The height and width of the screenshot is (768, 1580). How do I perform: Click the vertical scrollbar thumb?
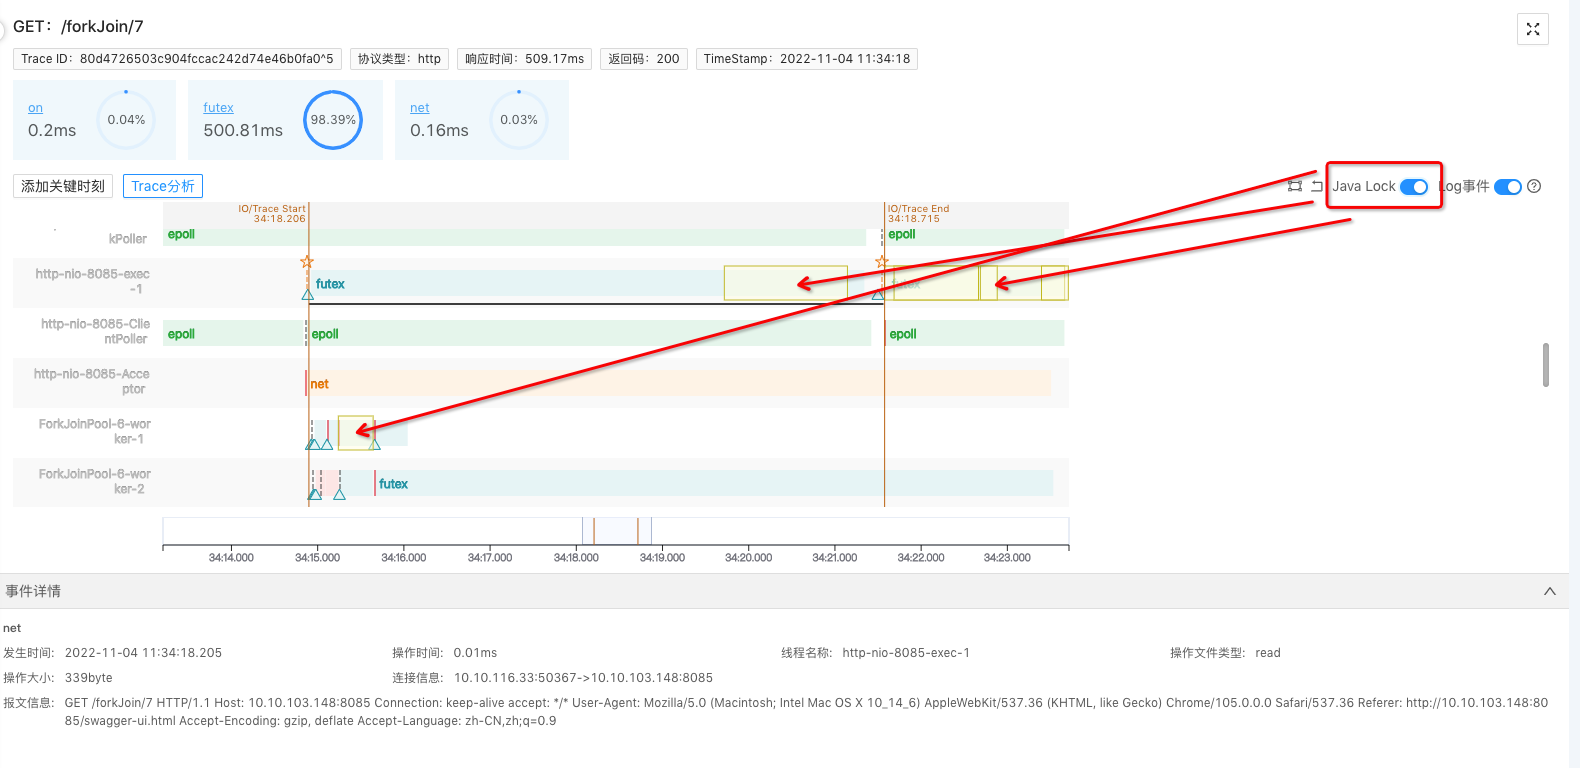pyautogui.click(x=1545, y=365)
